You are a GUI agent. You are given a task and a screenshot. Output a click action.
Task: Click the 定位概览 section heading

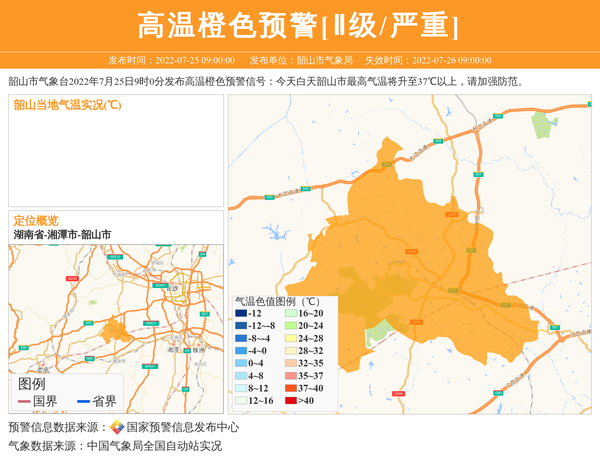click(36, 220)
